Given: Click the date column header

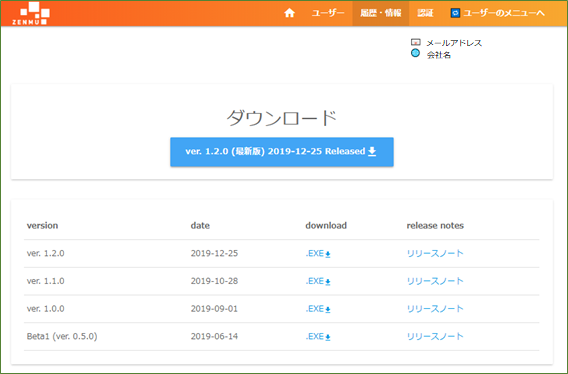Looking at the screenshot, I should pyautogui.click(x=200, y=225).
